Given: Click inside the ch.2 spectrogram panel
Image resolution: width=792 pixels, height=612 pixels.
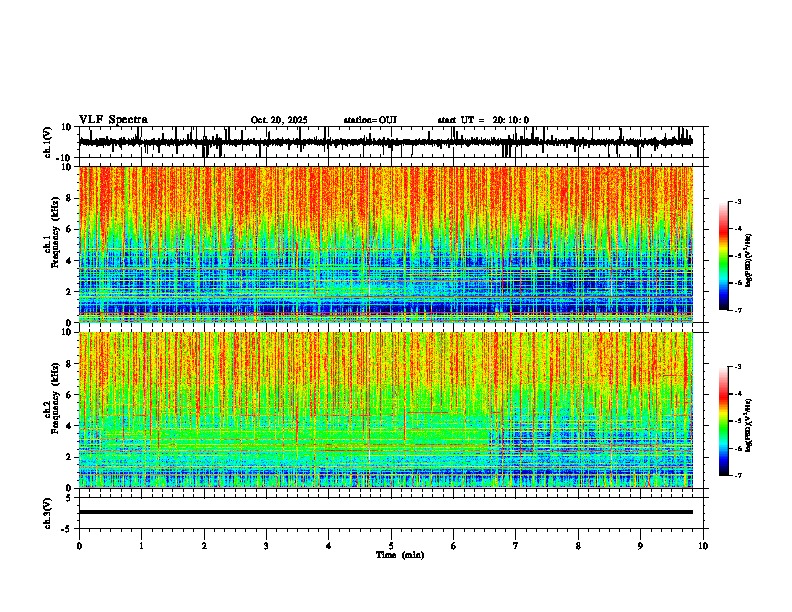Looking at the screenshot, I should (386, 410).
